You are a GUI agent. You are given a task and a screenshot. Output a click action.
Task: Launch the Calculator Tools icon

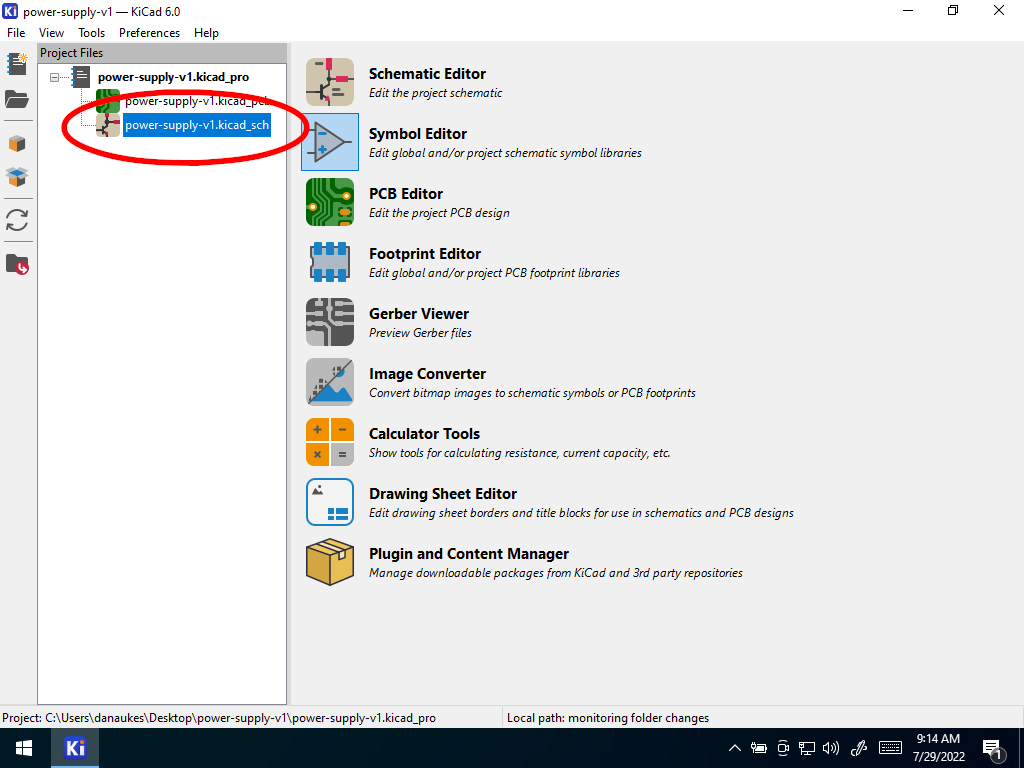[x=330, y=442]
